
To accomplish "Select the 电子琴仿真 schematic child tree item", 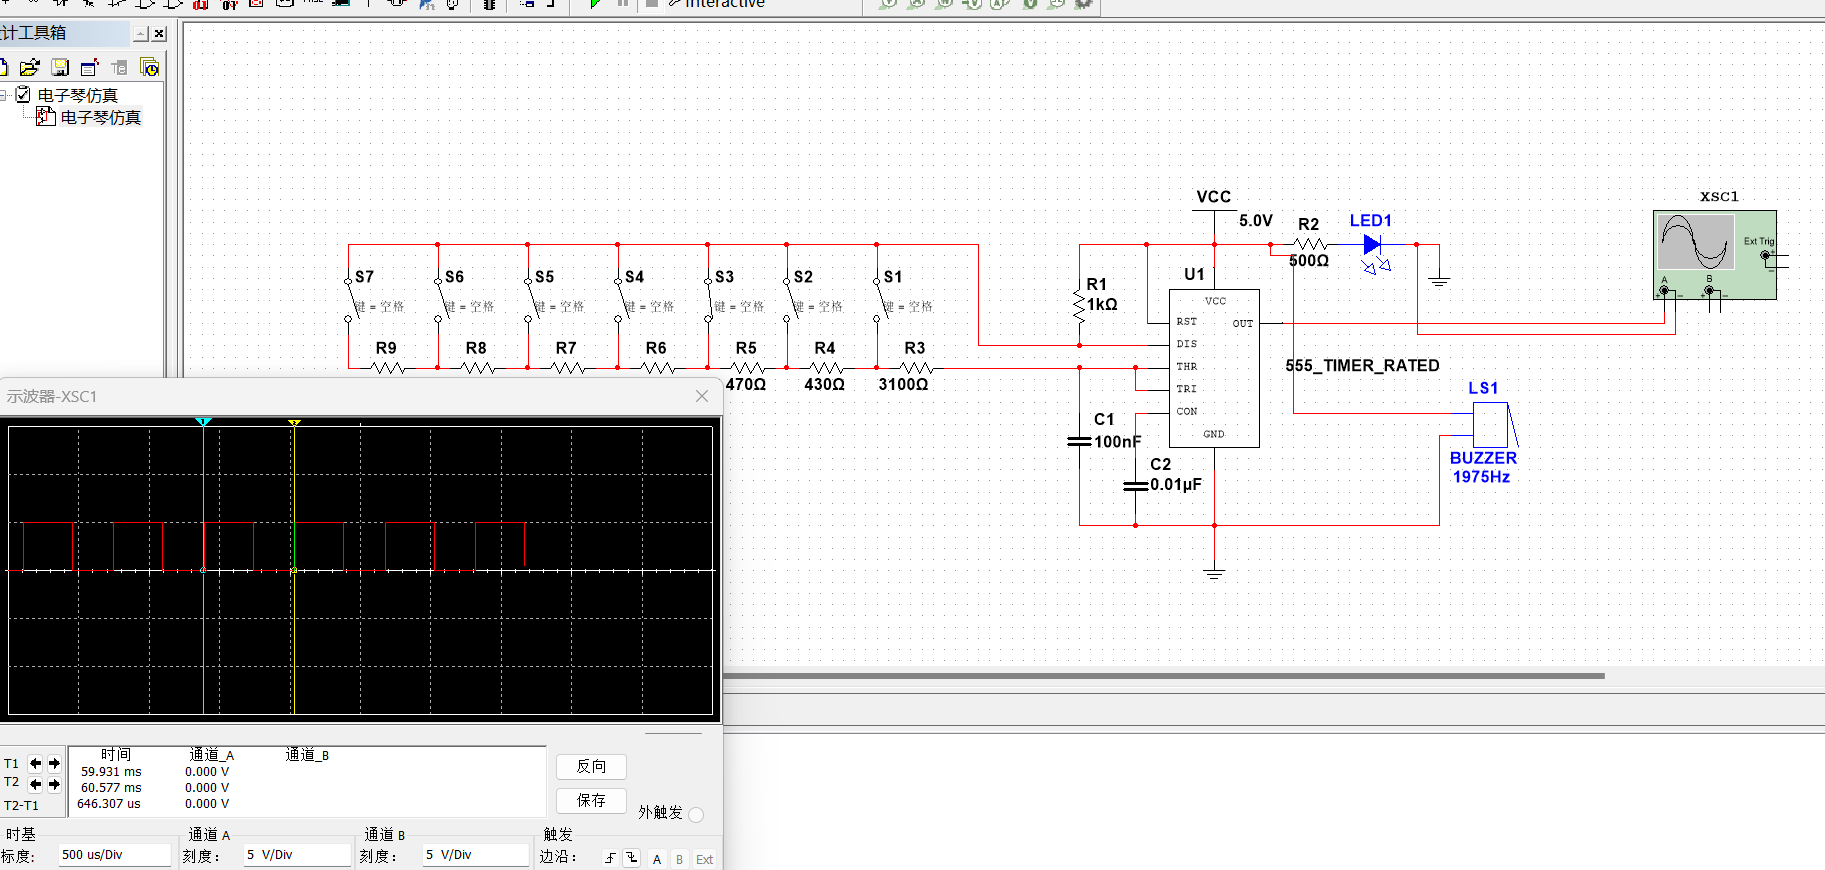I will point(100,117).
